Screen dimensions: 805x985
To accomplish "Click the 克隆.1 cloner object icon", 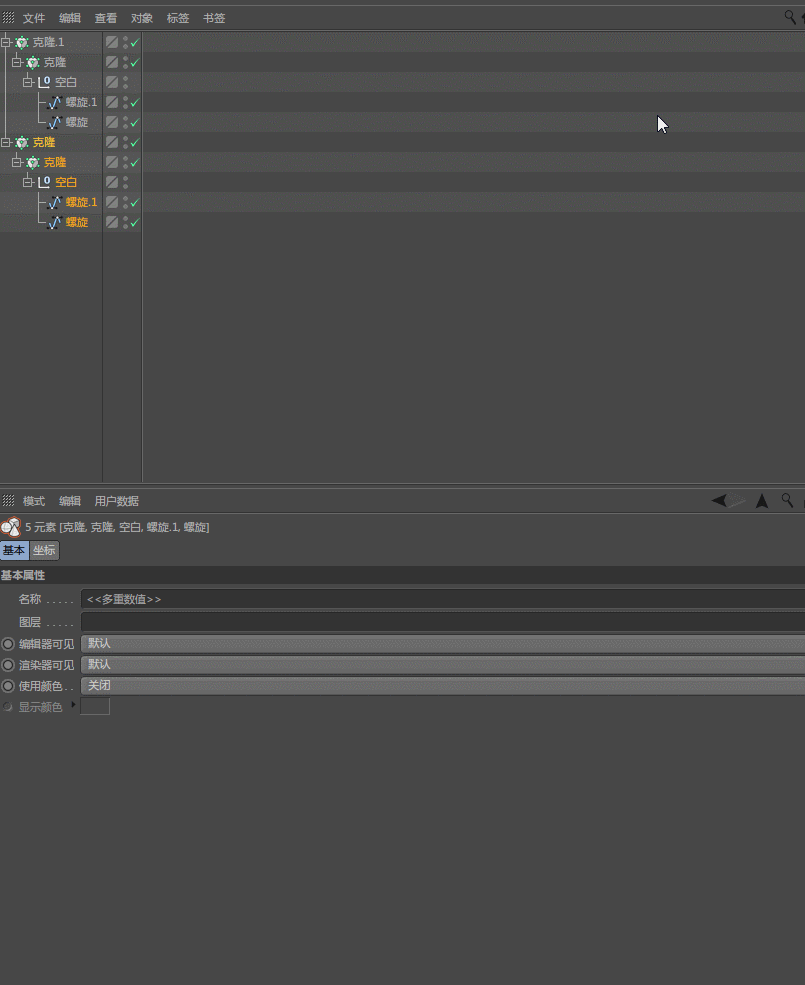I will click(21, 42).
